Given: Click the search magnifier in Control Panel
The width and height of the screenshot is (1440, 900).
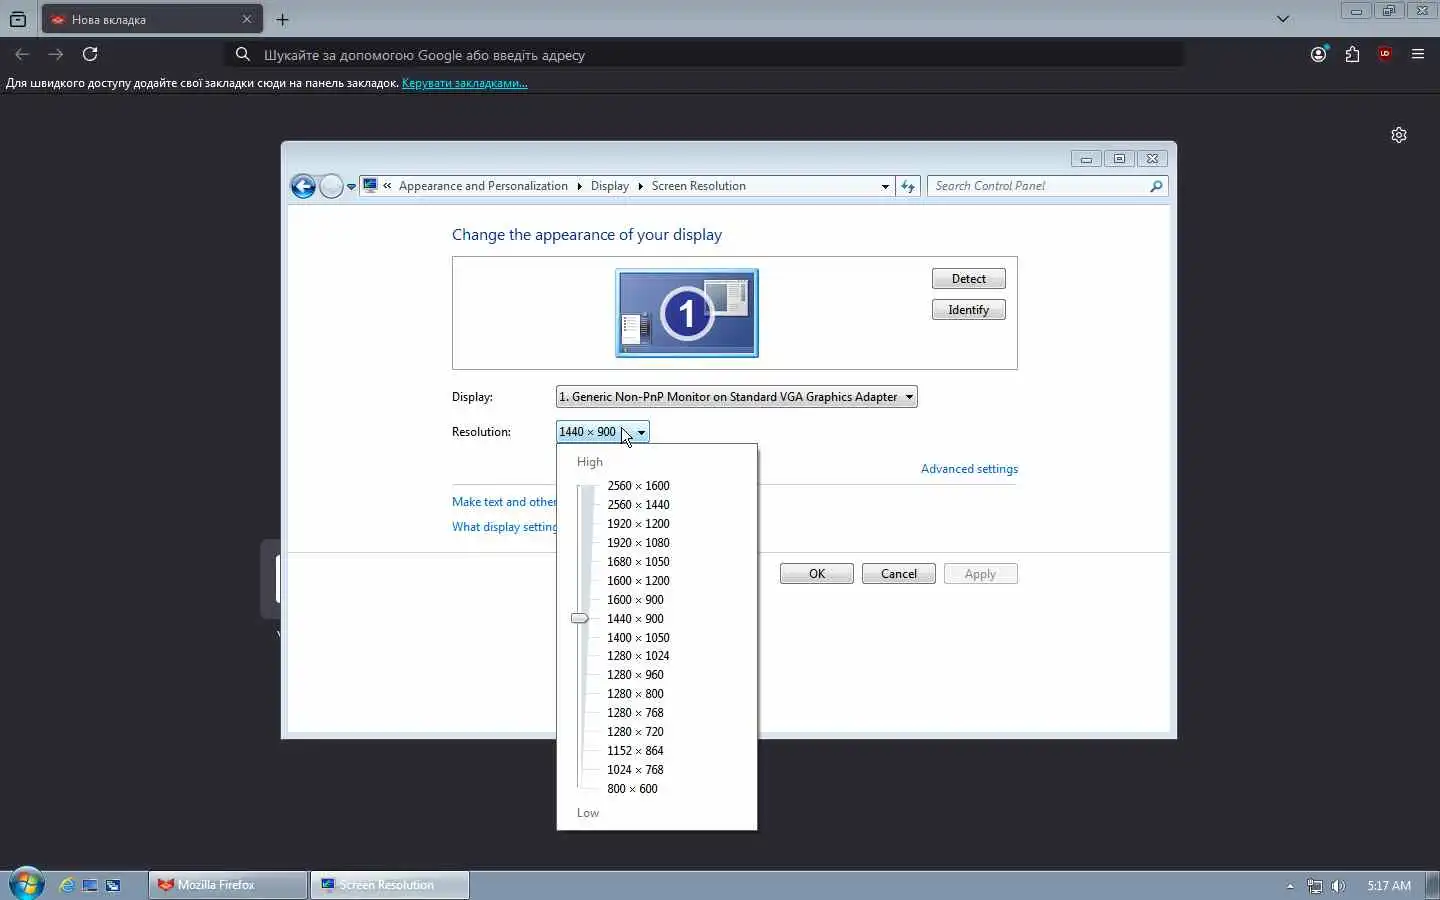Looking at the screenshot, I should [x=1157, y=186].
